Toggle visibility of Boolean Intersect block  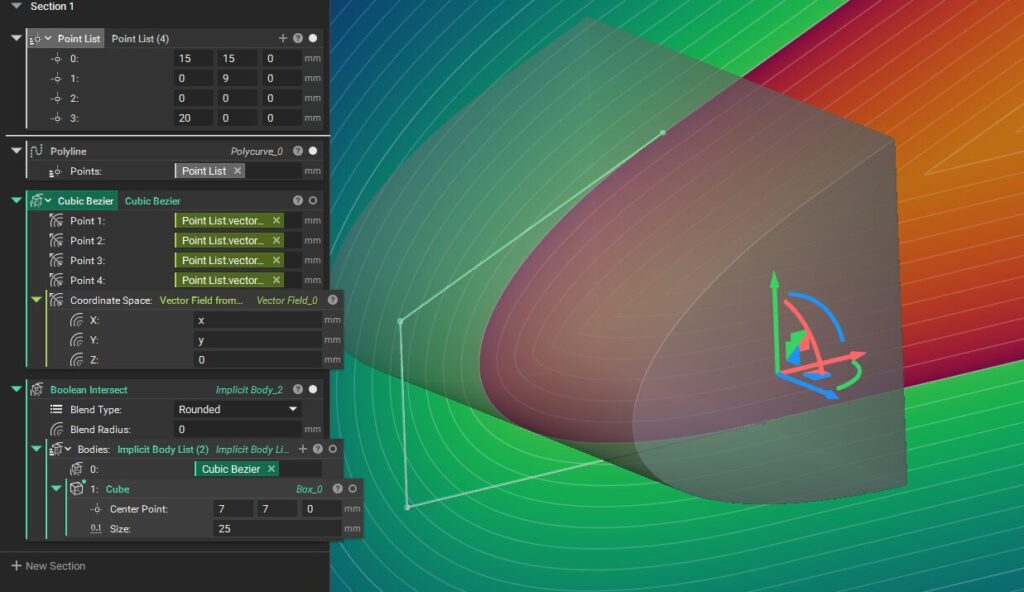[313, 390]
